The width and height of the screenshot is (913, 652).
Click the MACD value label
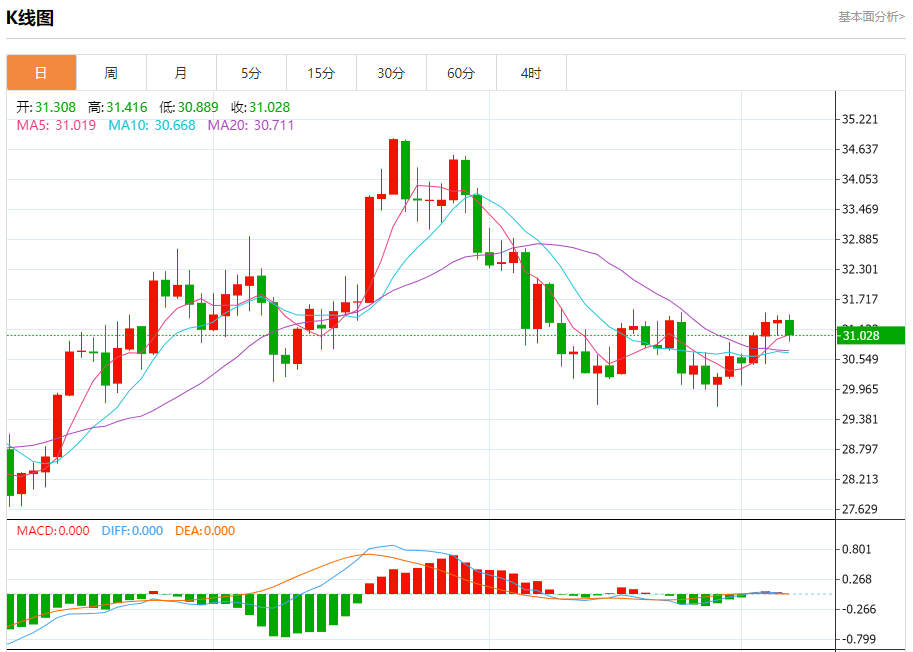pos(53,531)
